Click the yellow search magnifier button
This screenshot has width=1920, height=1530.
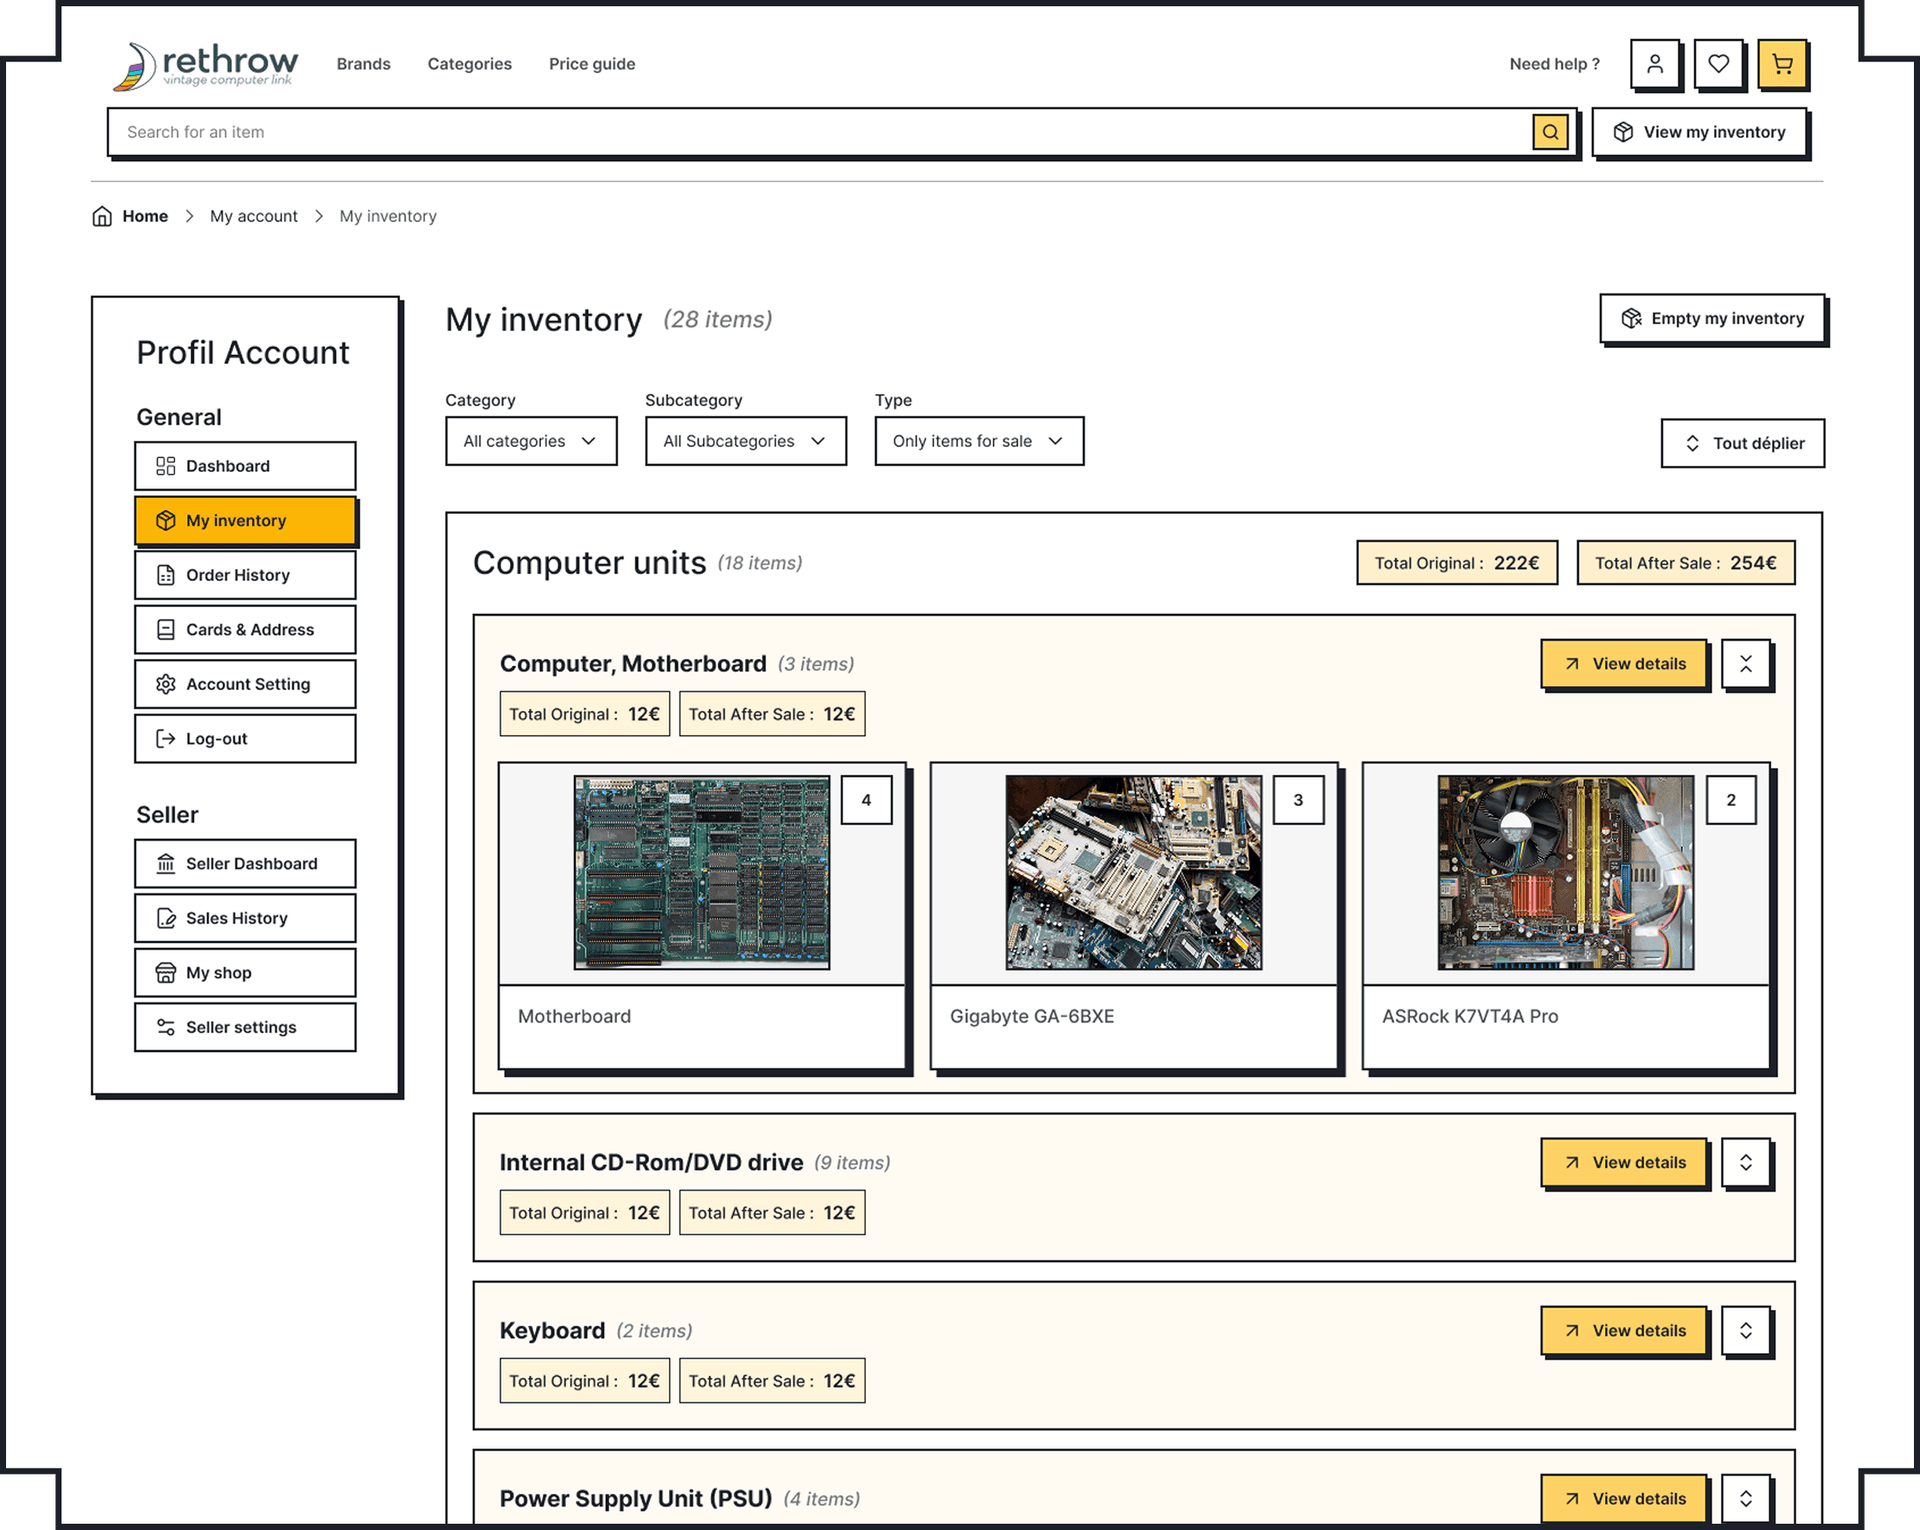[1550, 132]
